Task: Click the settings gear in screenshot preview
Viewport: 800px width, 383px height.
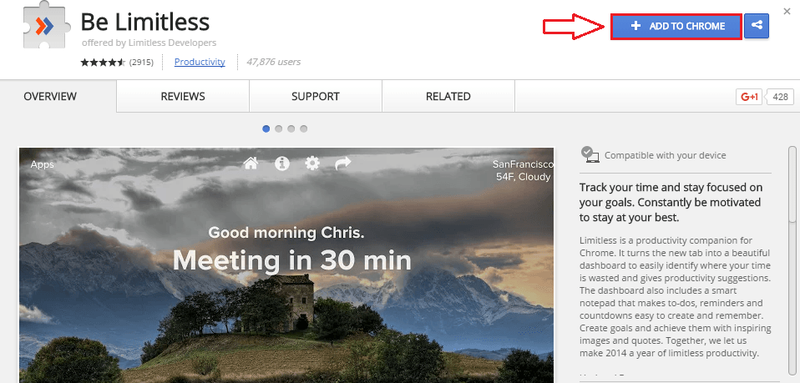Action: click(312, 163)
